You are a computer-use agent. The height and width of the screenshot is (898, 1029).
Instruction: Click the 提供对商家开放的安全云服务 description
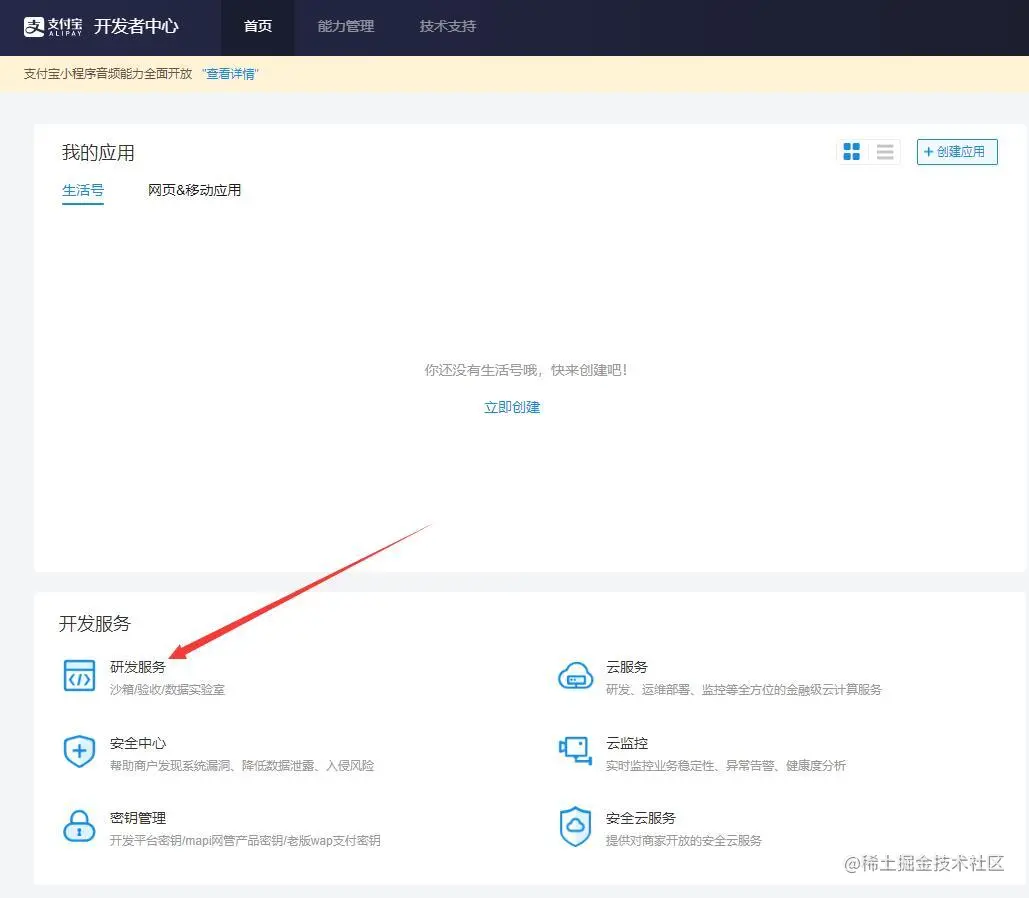[683, 840]
